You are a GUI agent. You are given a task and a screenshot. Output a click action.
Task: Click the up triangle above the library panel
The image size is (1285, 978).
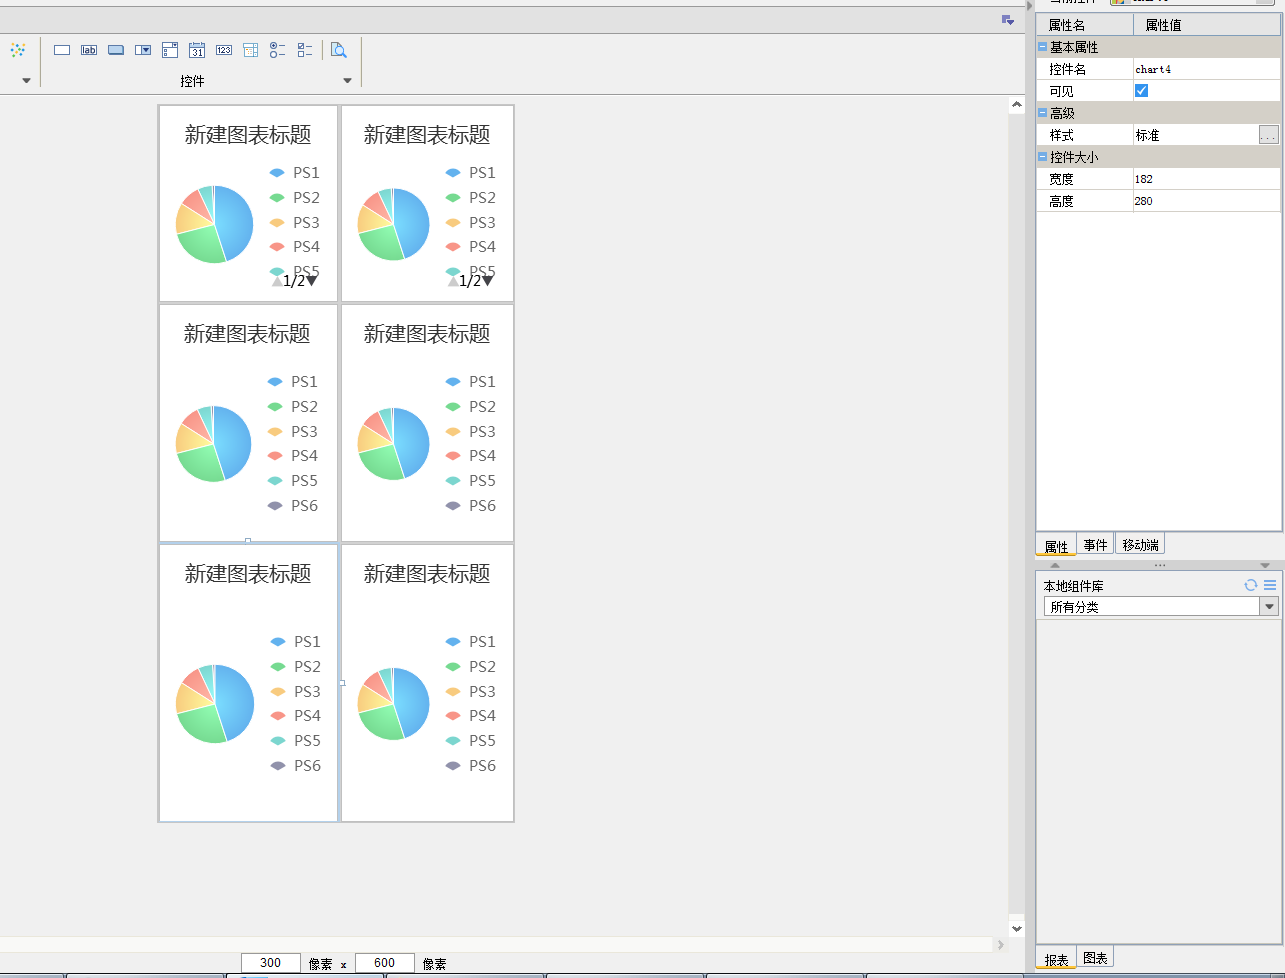(x=1055, y=565)
